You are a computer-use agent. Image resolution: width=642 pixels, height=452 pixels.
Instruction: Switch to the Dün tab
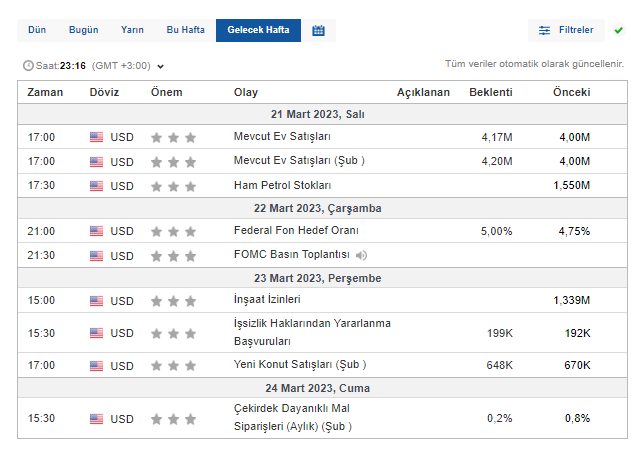37,30
